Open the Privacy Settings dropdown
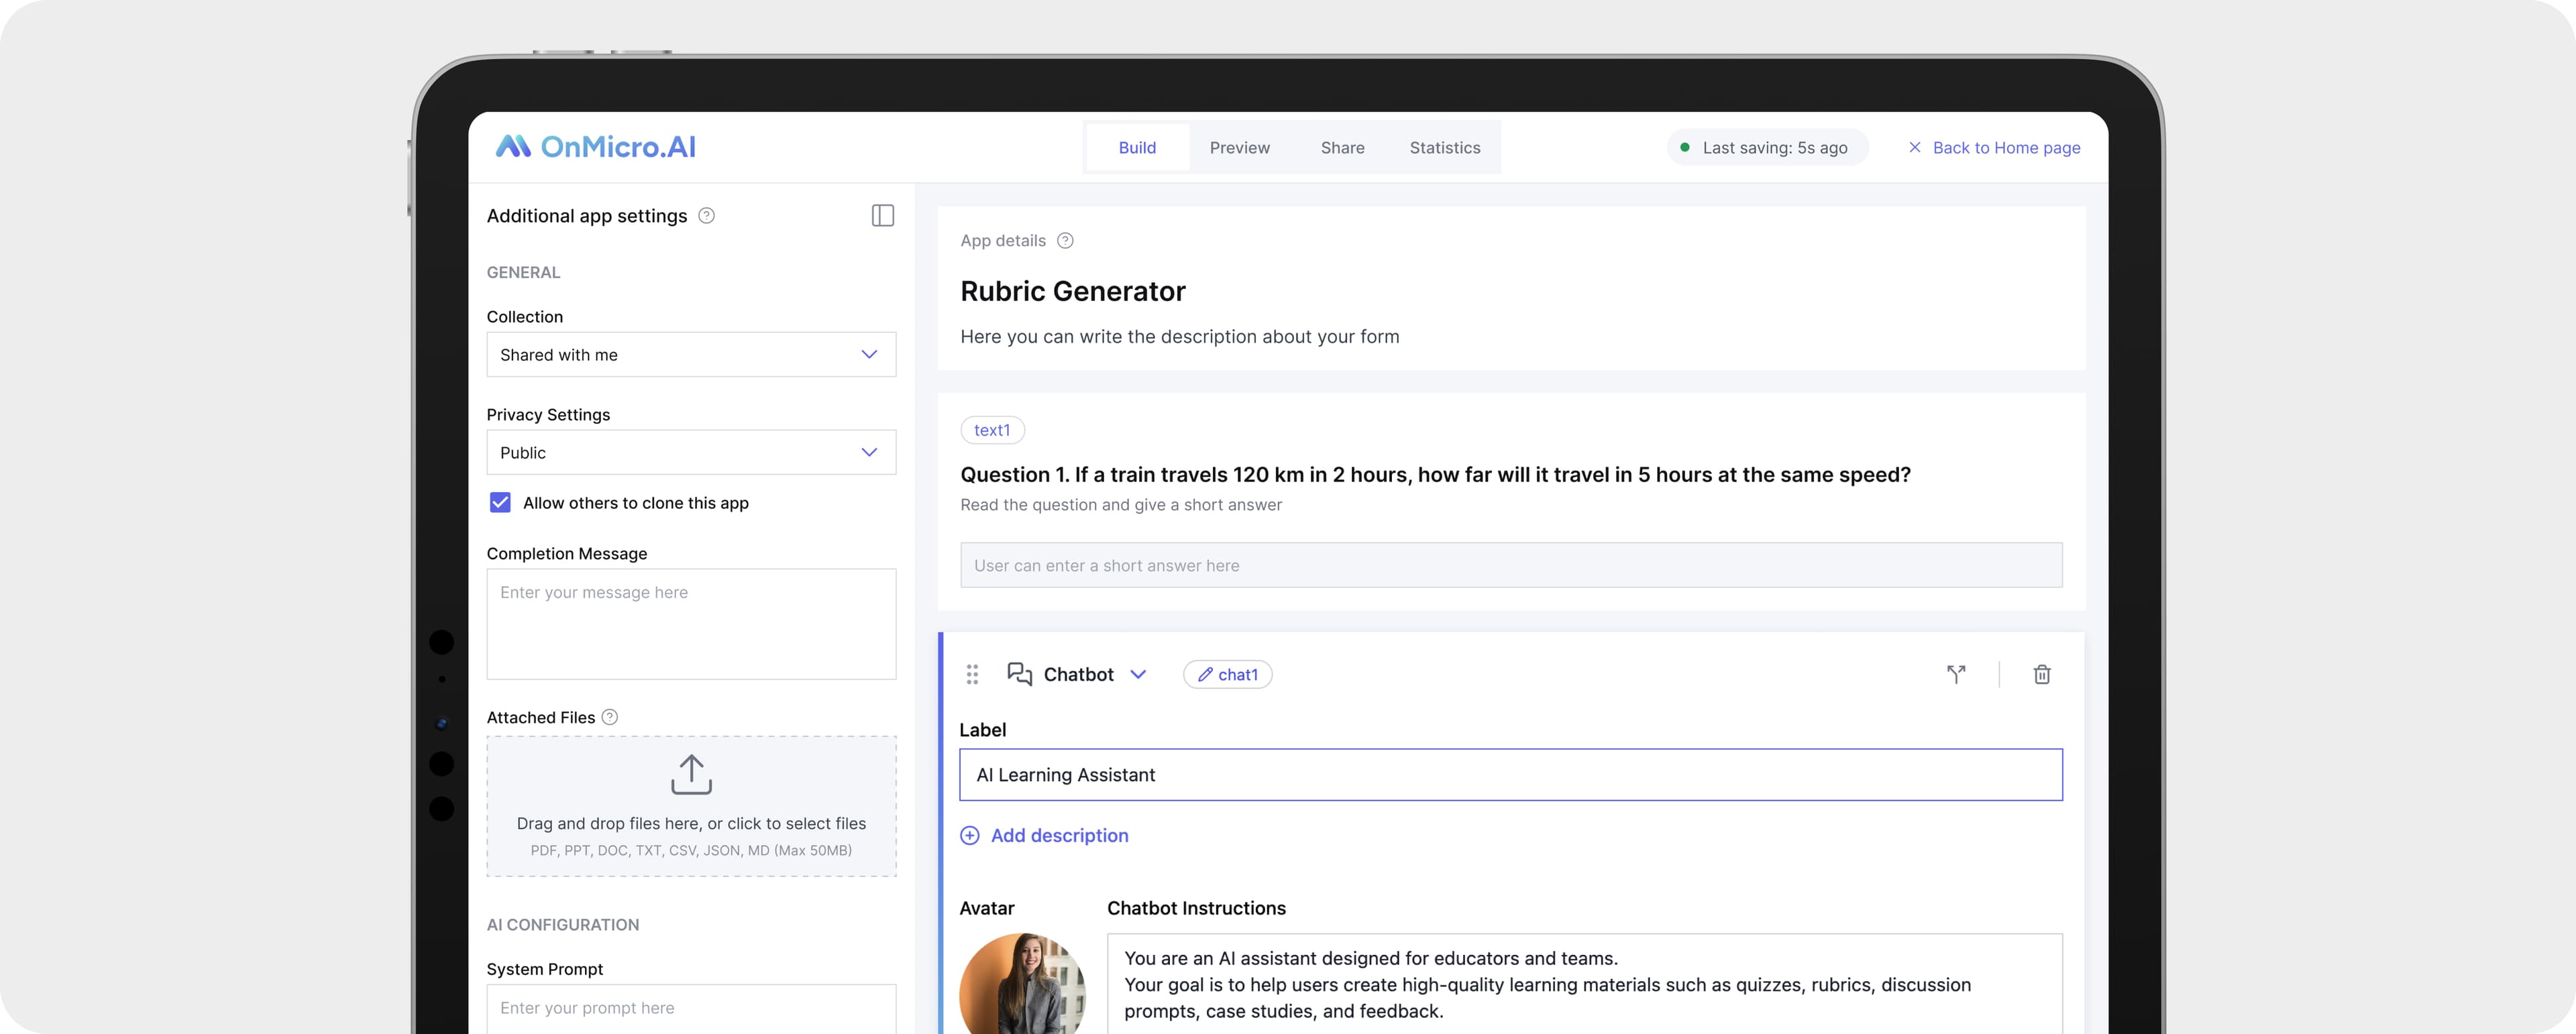 [691, 453]
